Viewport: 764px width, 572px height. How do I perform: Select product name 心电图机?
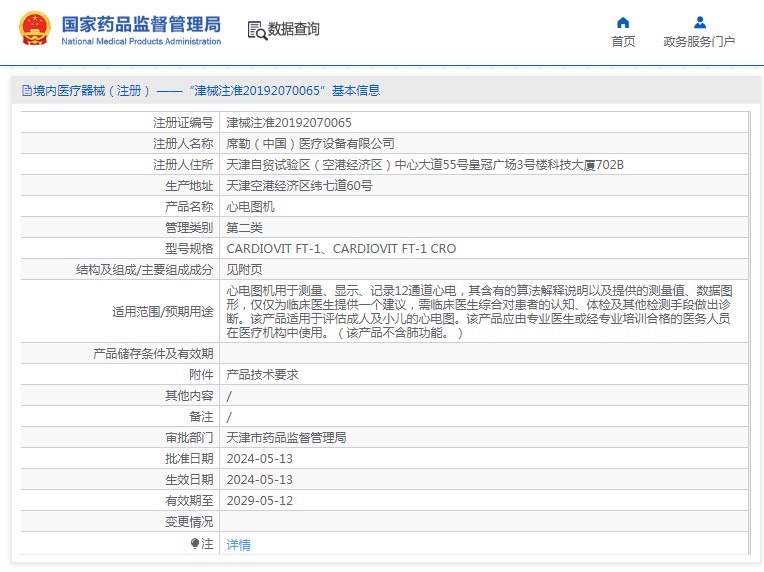(250, 207)
